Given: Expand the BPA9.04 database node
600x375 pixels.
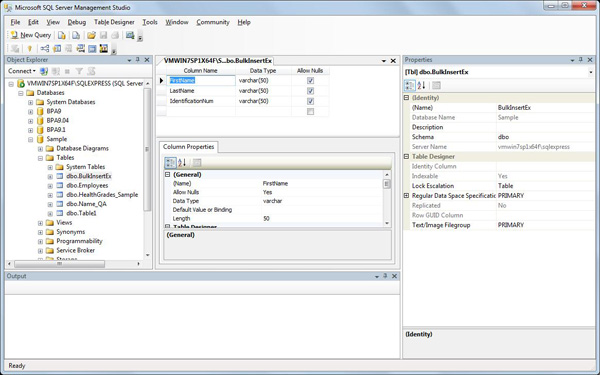Looking at the screenshot, I should pyautogui.click(x=30, y=121).
